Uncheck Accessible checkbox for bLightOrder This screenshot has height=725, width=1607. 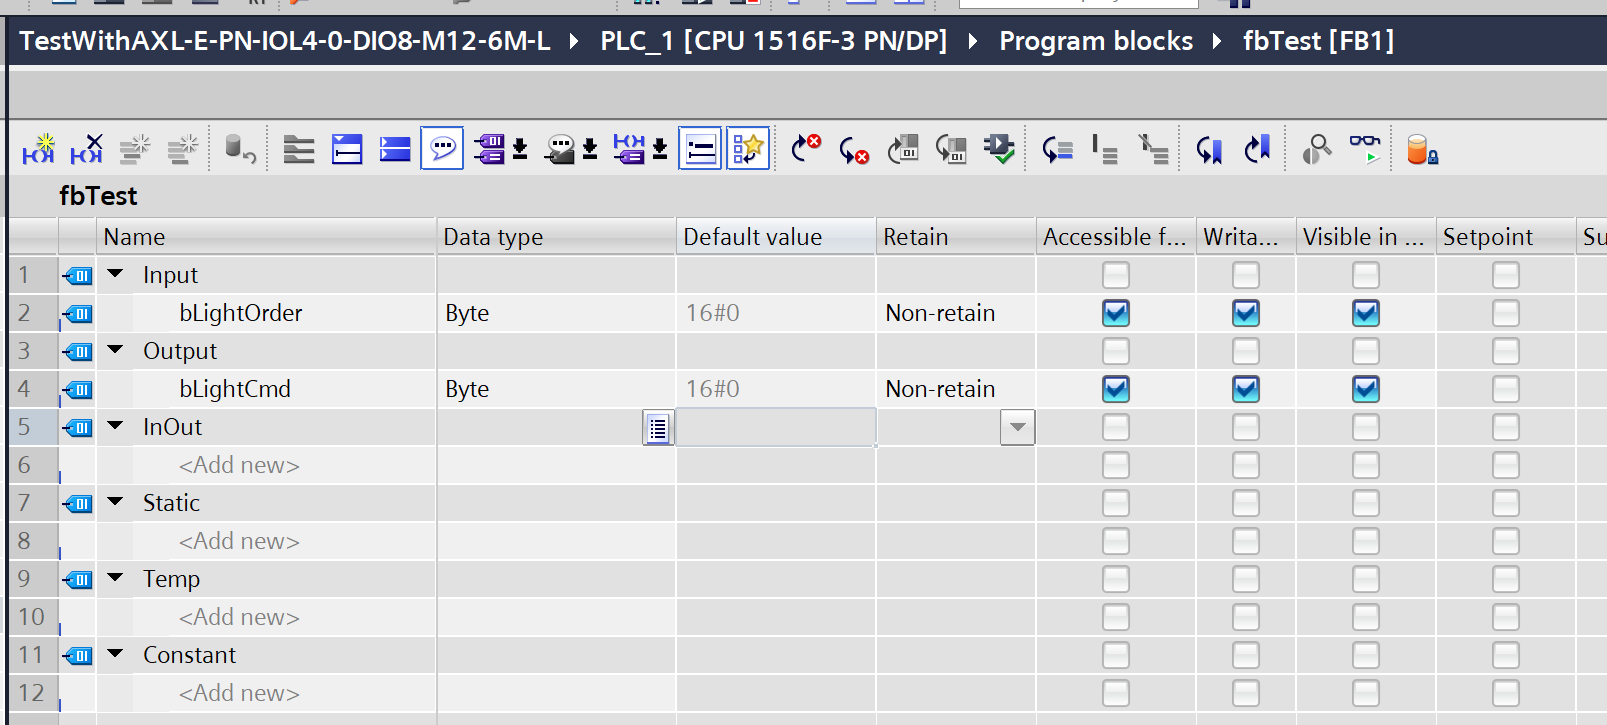pyautogui.click(x=1115, y=313)
